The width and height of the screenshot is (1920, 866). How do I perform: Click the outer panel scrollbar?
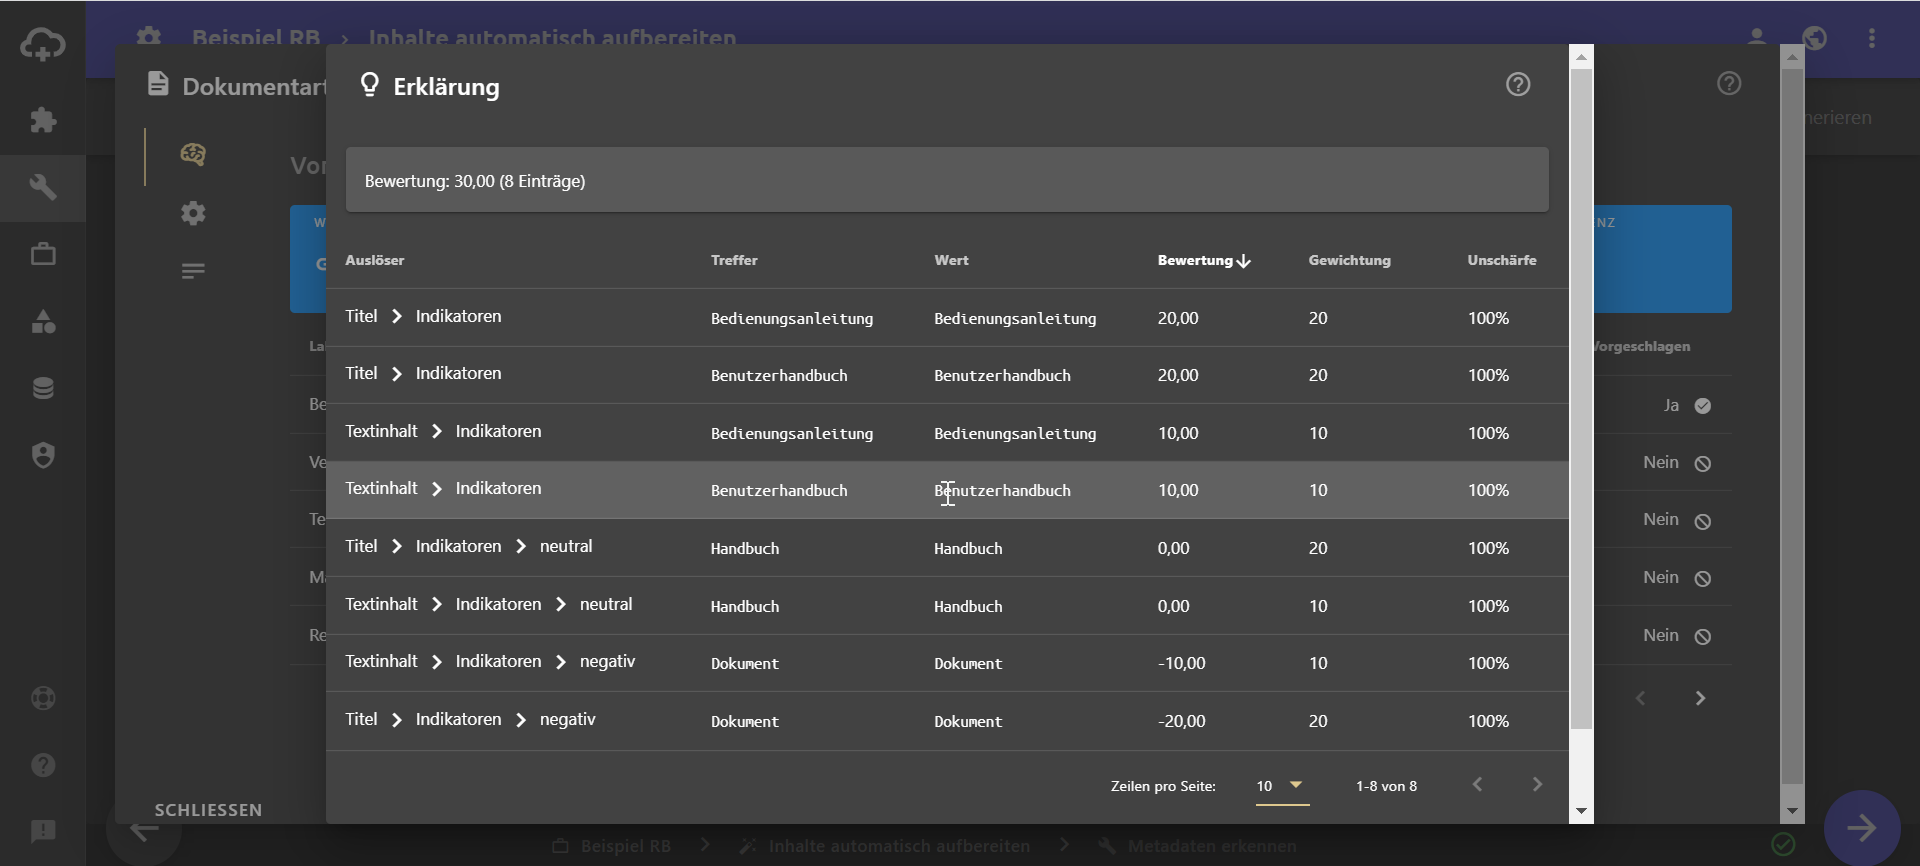tap(1792, 427)
